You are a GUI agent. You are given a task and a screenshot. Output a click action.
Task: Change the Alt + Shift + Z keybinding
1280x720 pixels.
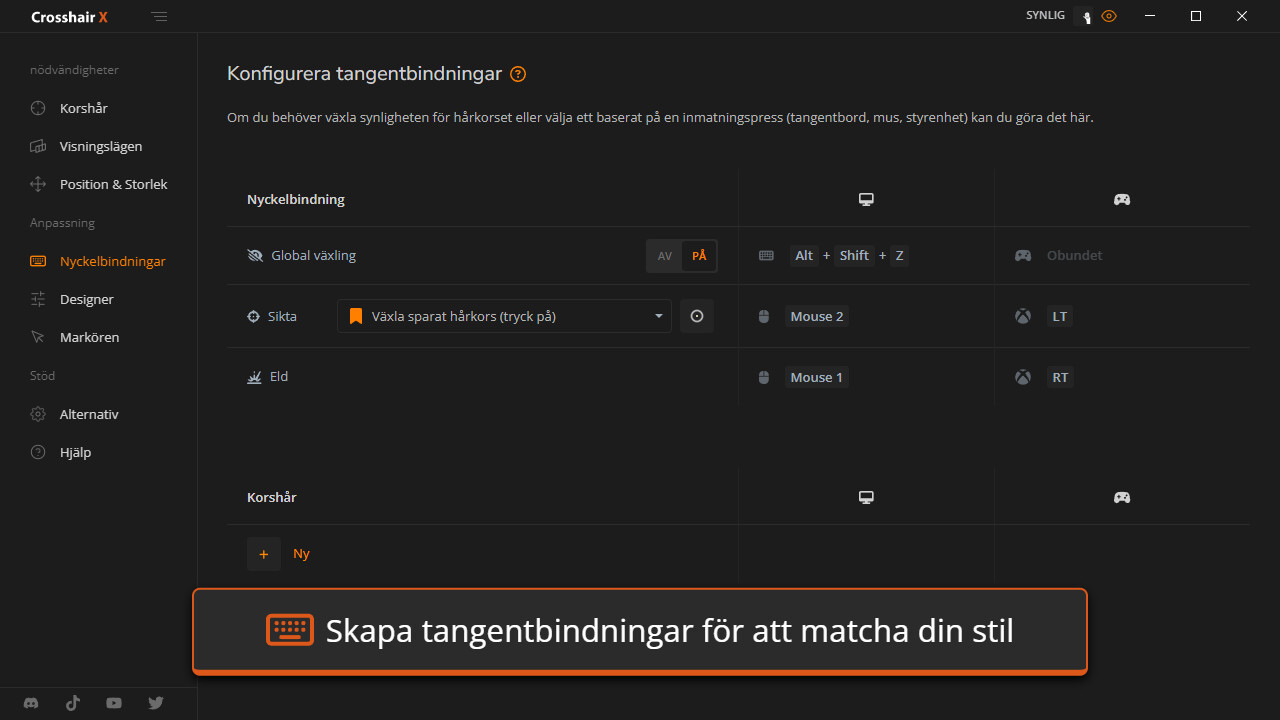[x=848, y=256]
